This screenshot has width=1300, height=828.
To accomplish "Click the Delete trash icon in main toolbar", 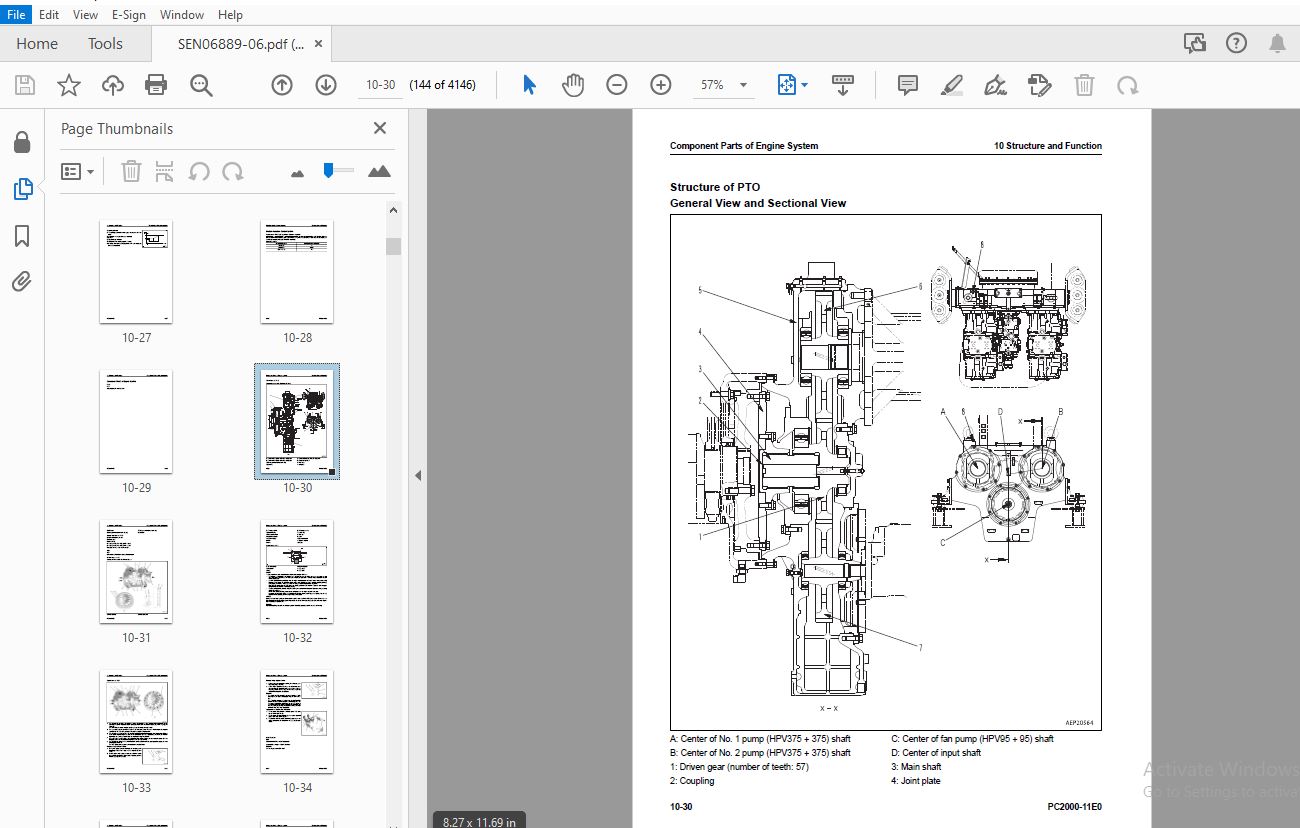I will point(1084,85).
